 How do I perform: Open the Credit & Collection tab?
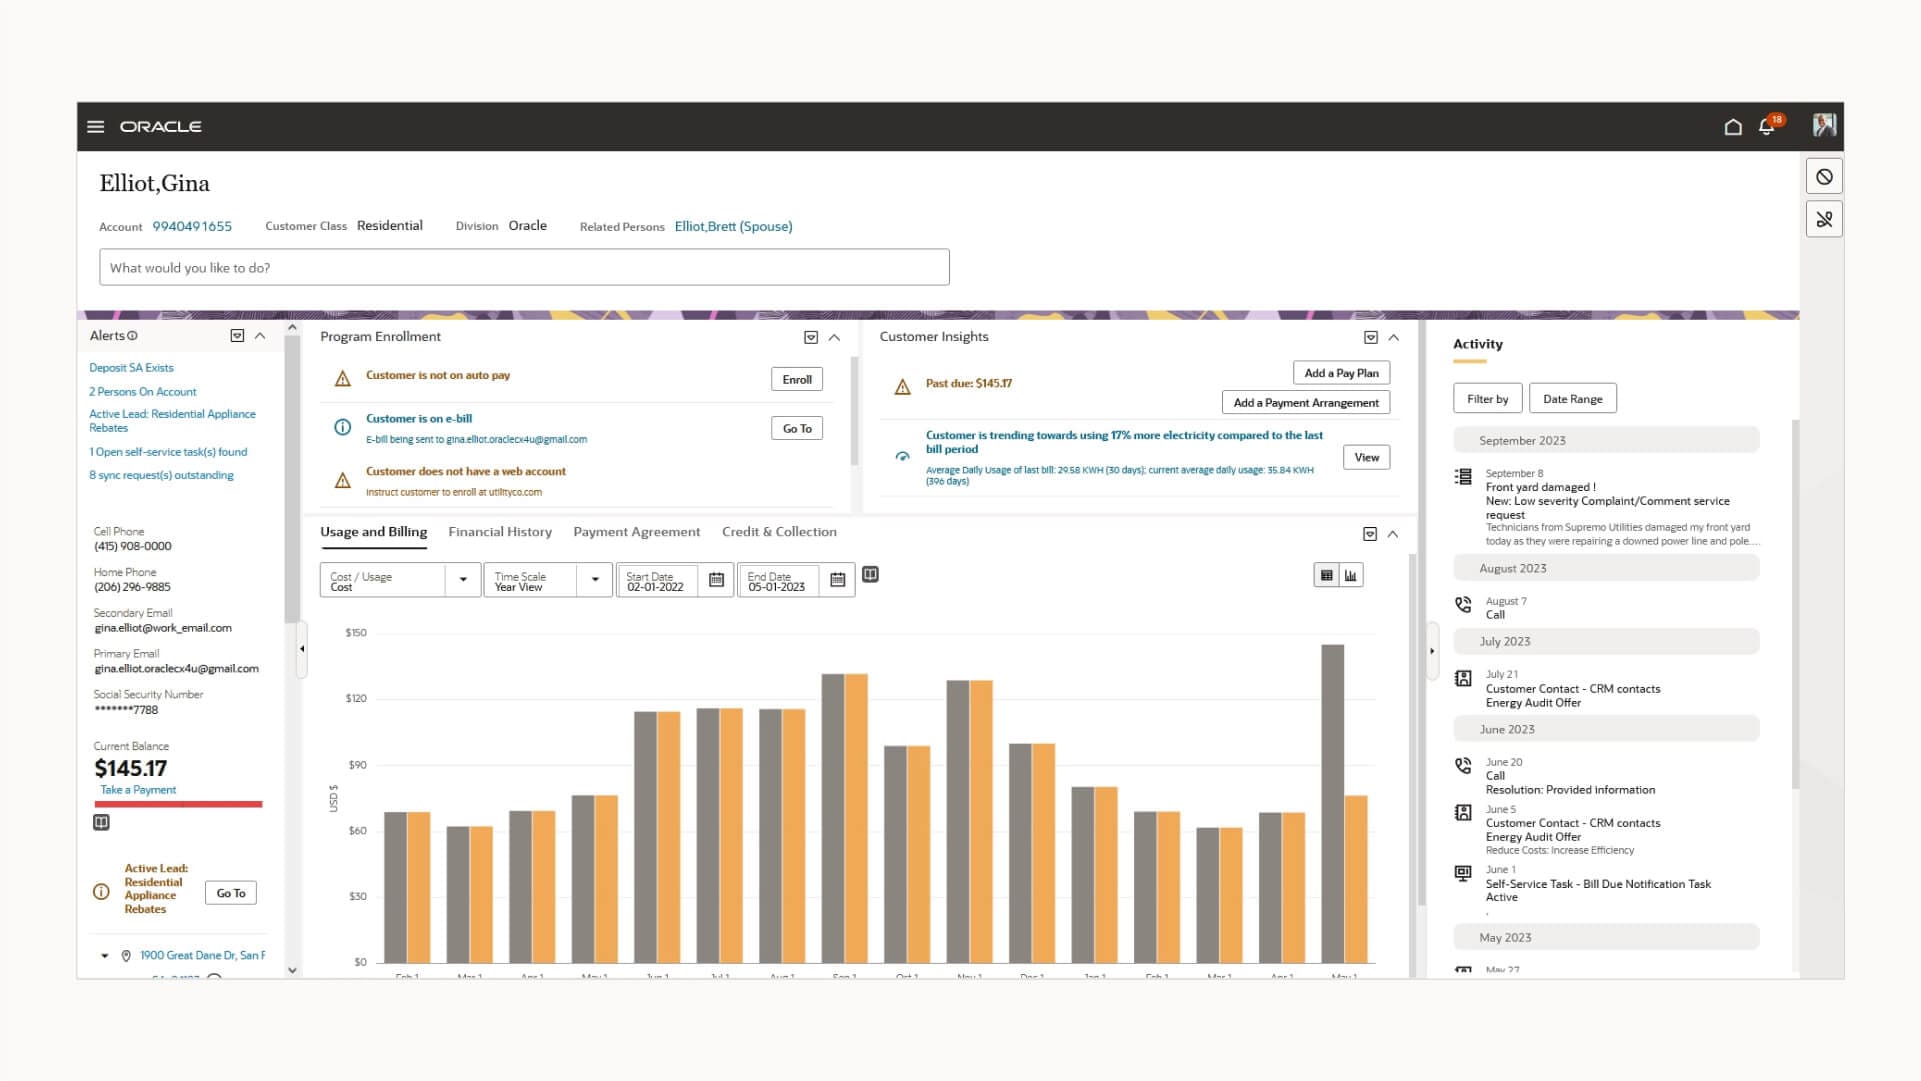click(779, 532)
